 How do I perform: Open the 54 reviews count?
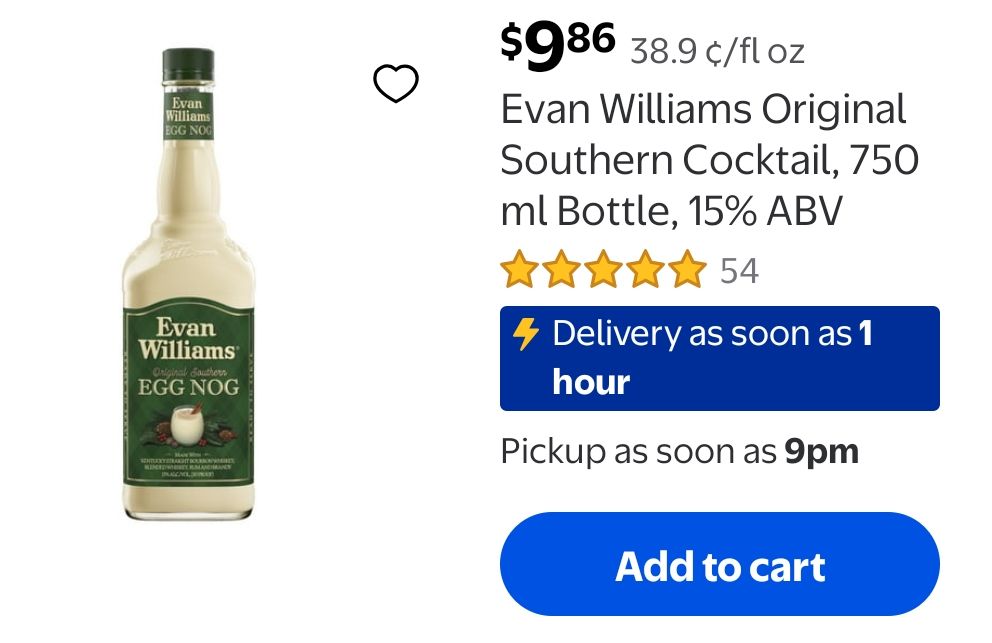point(739,271)
